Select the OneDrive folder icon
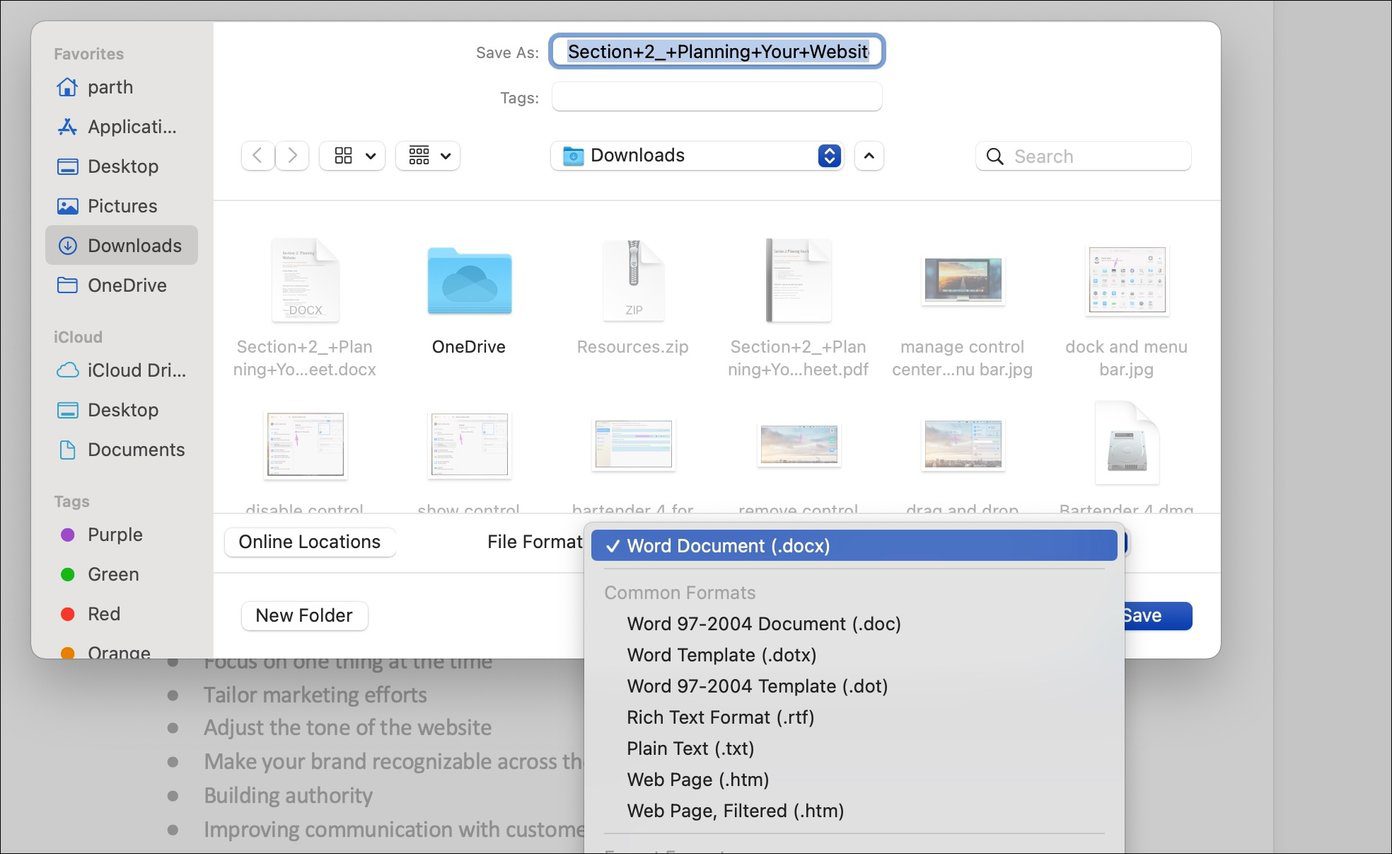 click(x=469, y=282)
